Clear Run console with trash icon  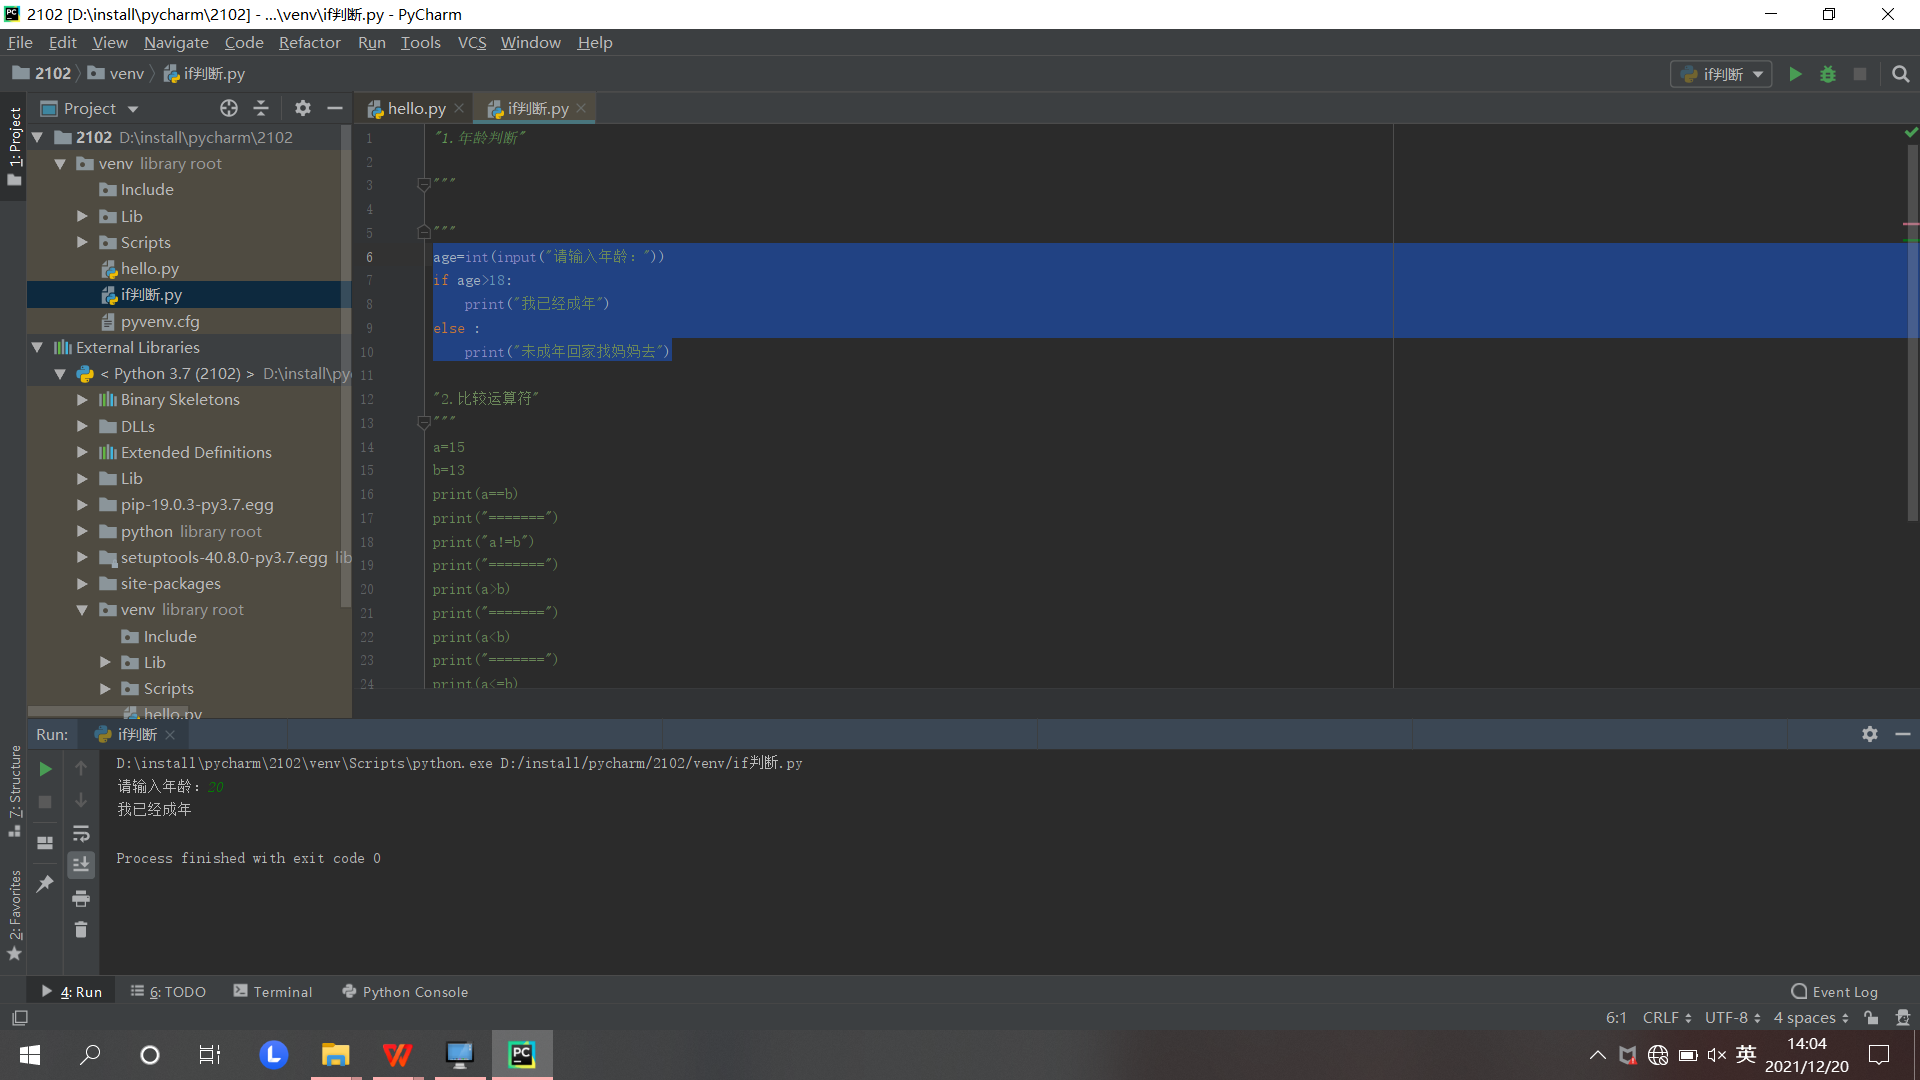81,930
